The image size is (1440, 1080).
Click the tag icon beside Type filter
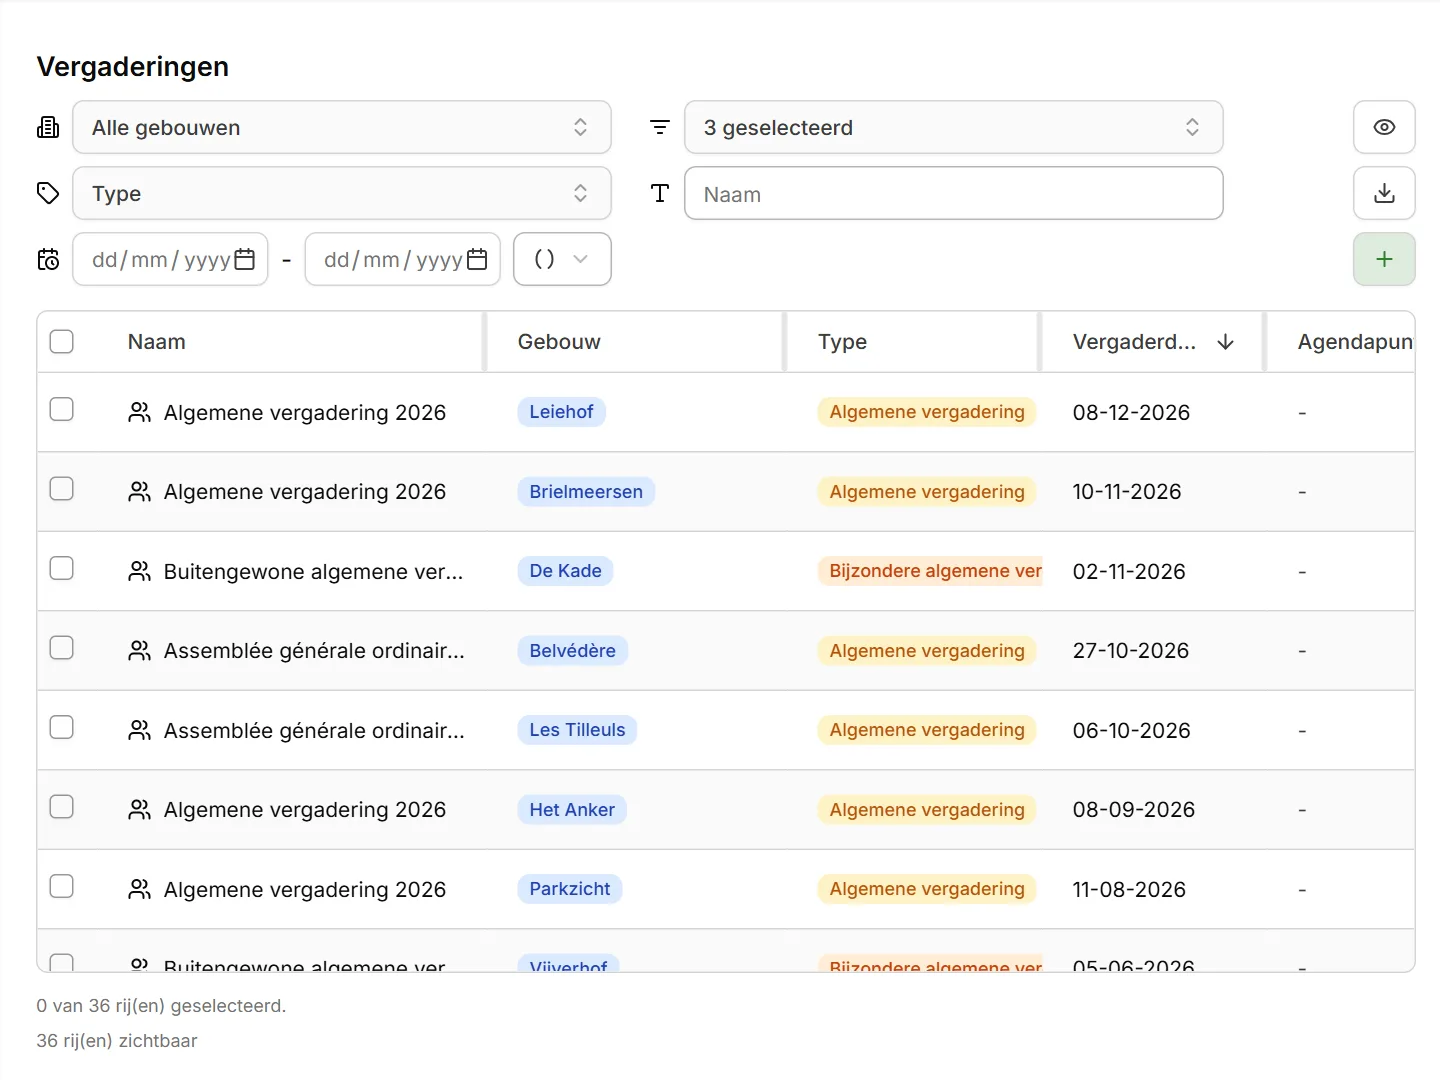(x=48, y=193)
